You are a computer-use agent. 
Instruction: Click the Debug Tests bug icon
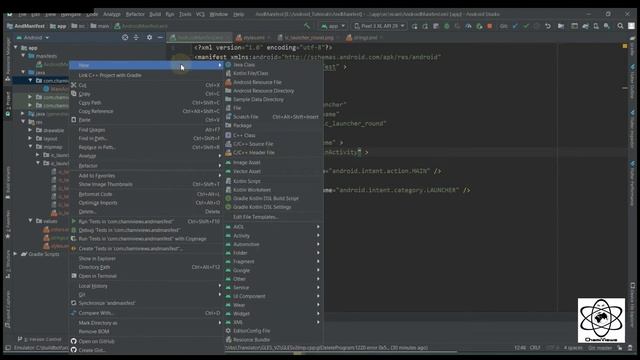pos(73,230)
